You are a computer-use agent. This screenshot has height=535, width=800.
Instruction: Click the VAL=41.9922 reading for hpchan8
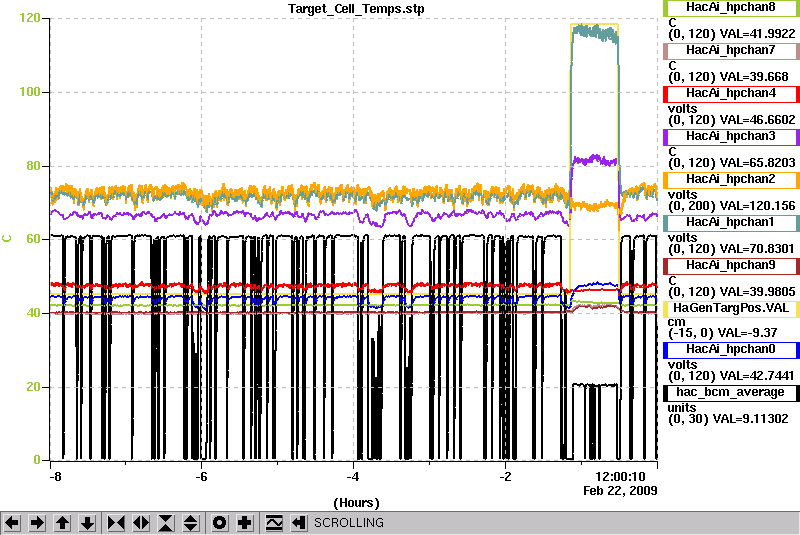(x=757, y=34)
